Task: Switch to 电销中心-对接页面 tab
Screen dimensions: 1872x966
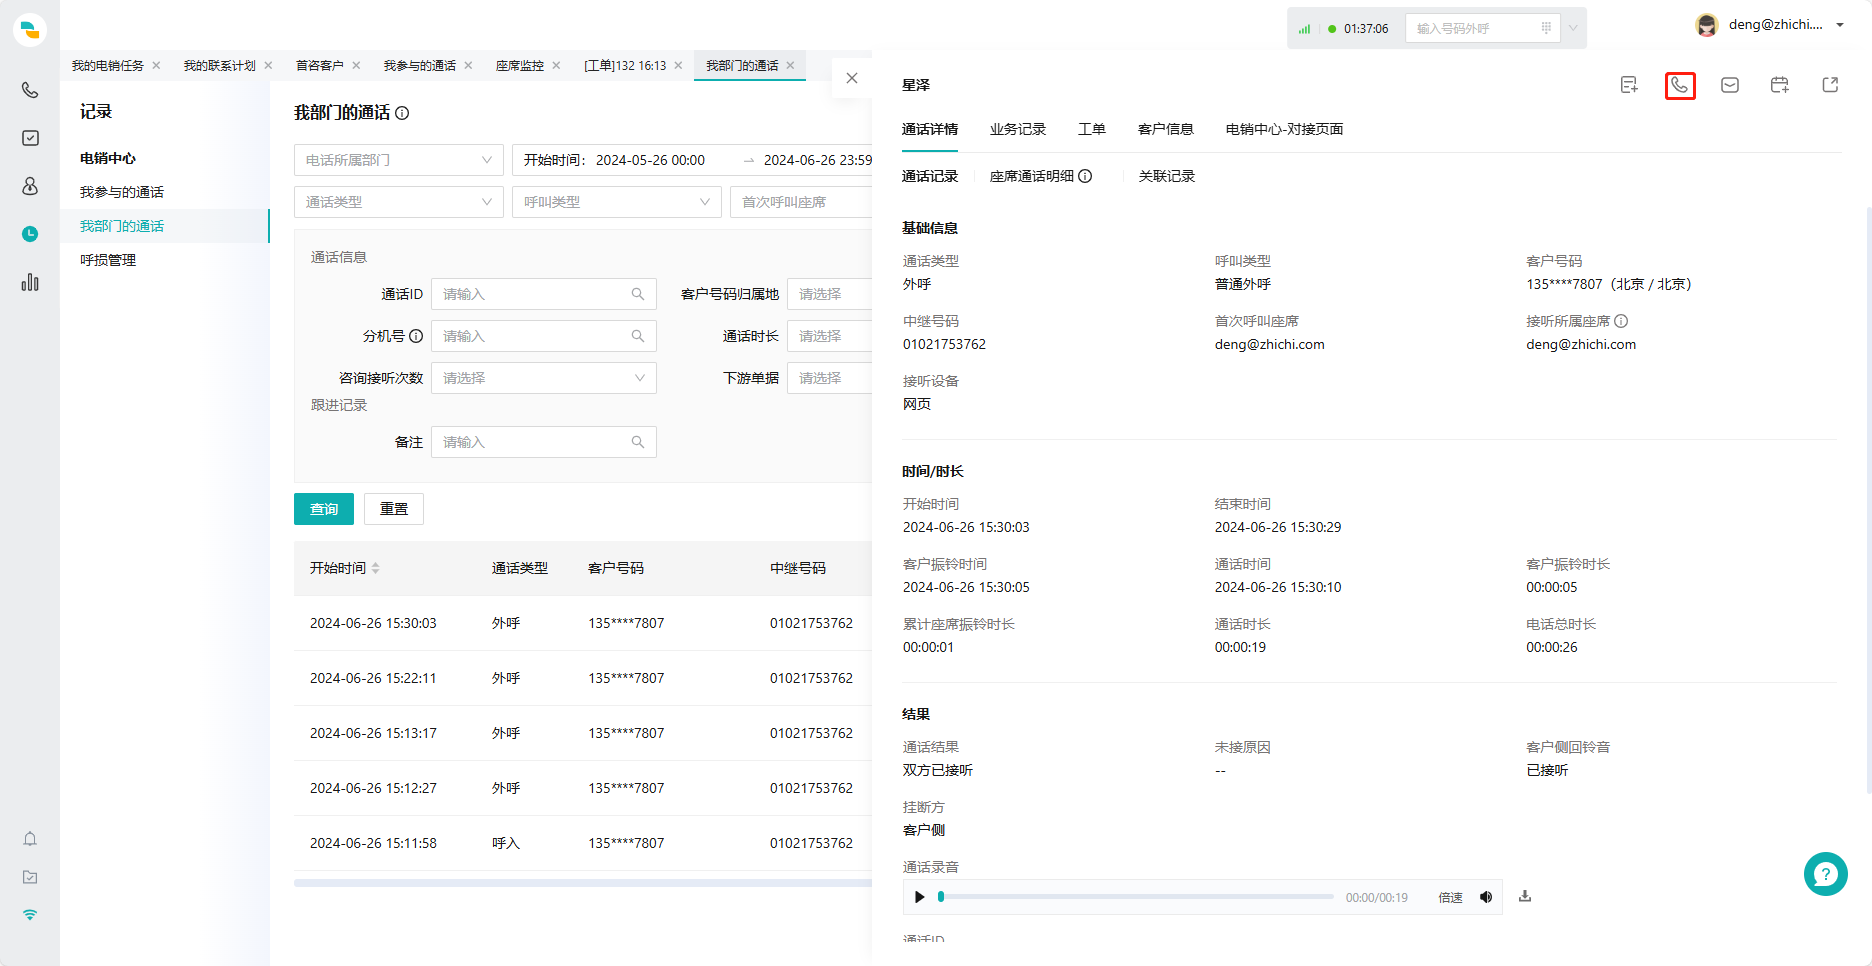Action: [x=1284, y=129]
